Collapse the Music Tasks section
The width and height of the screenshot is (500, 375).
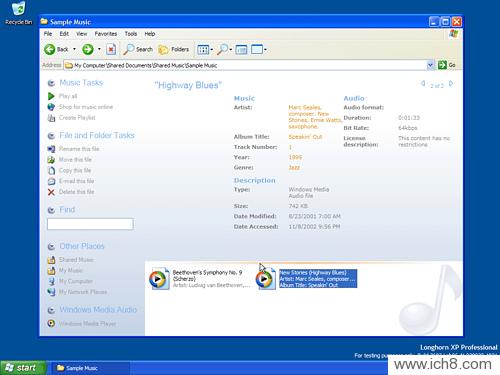[51, 83]
